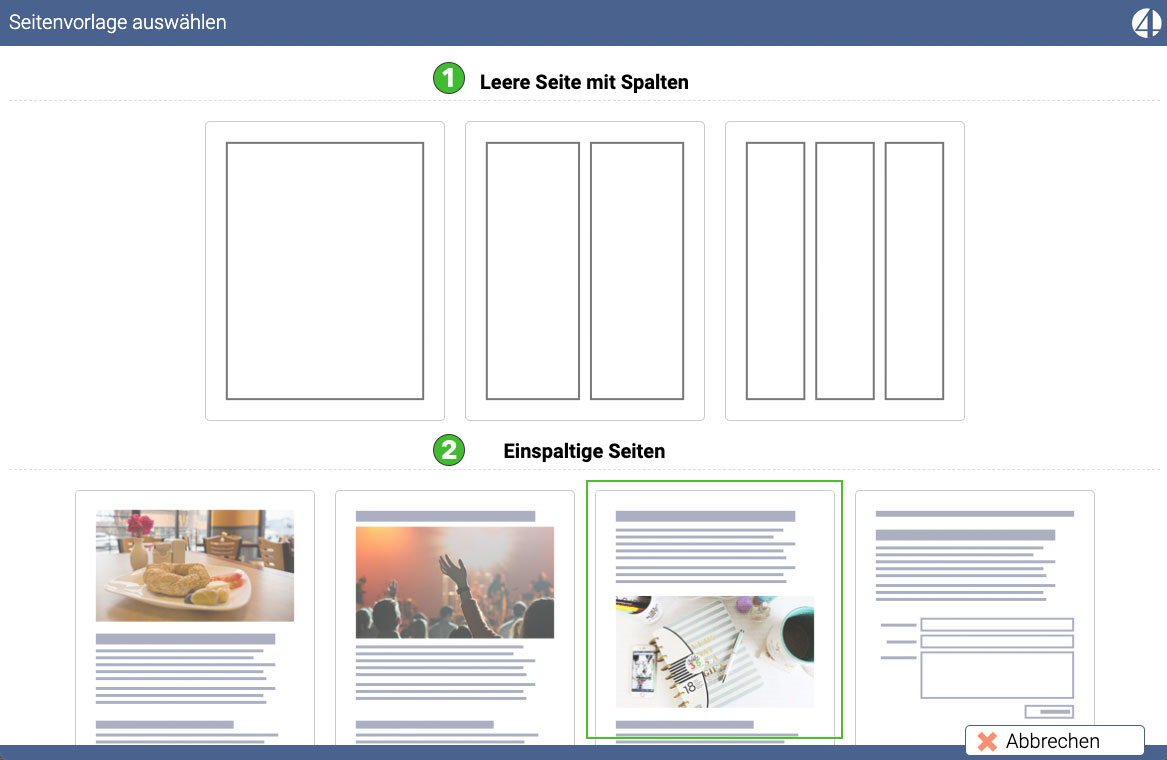The height and width of the screenshot is (760, 1167).
Task: Select the two-column blank page template
Action: pos(584,271)
